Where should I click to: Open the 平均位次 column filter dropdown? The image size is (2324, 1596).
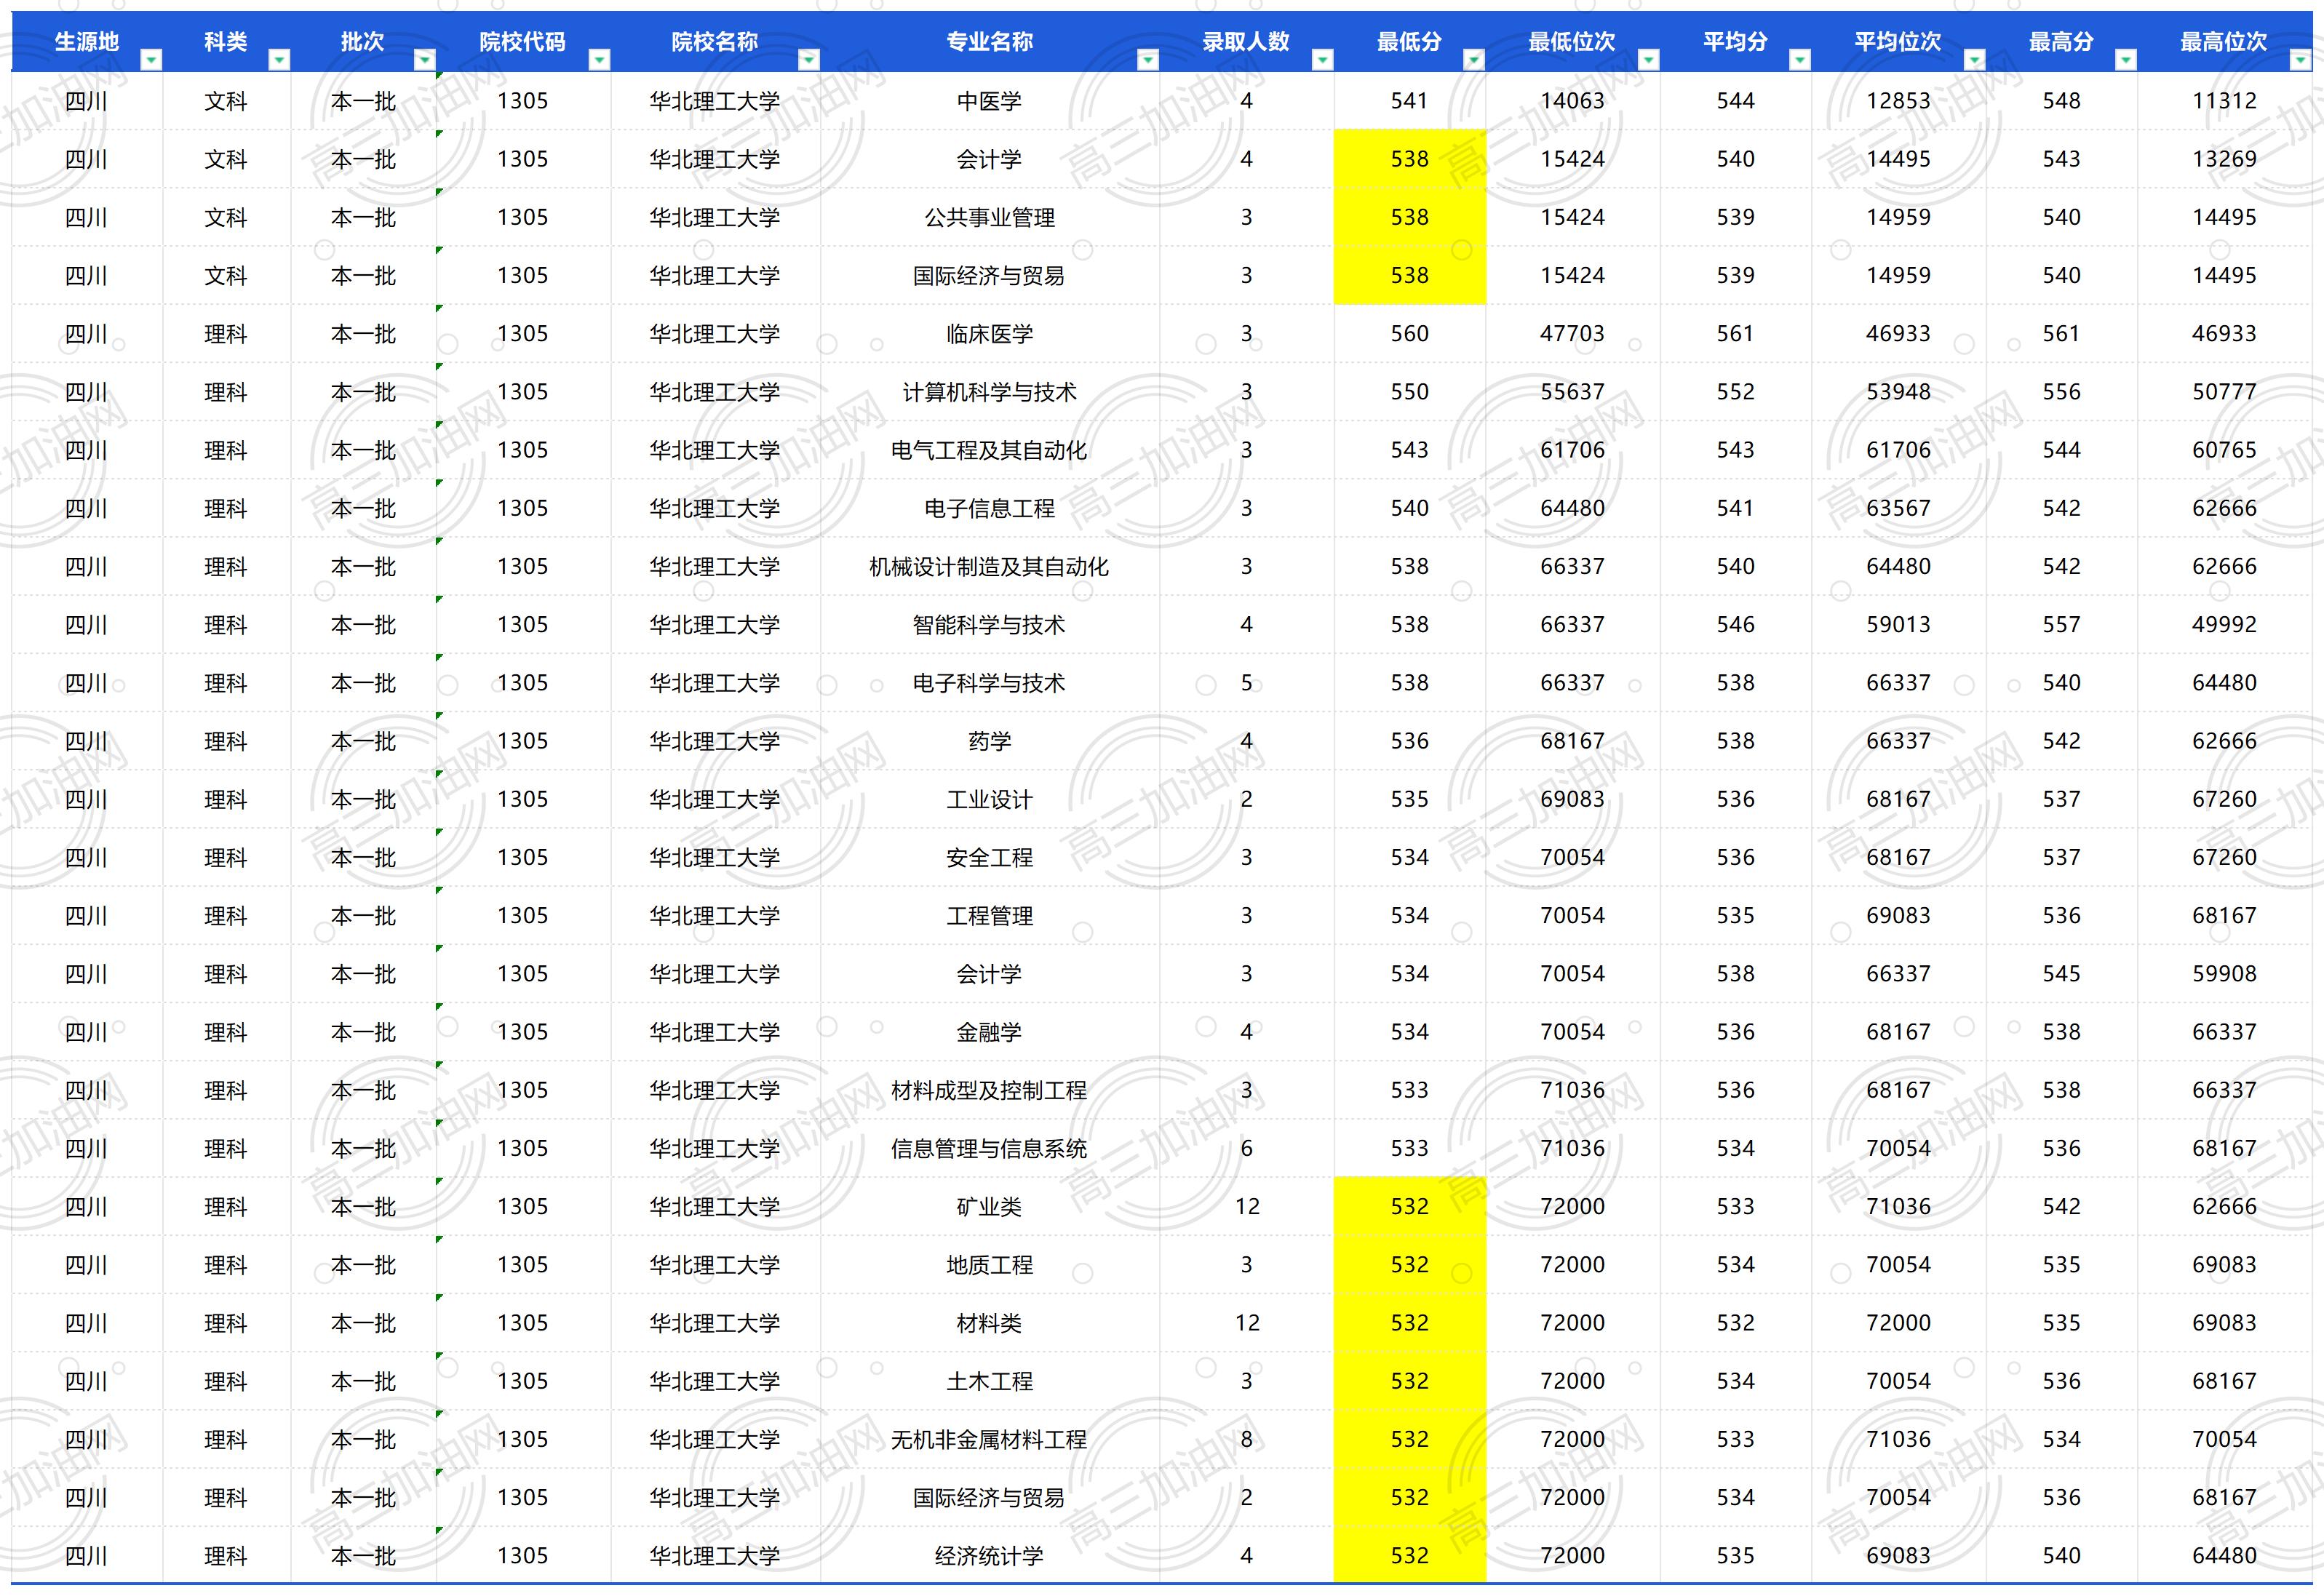[1974, 60]
